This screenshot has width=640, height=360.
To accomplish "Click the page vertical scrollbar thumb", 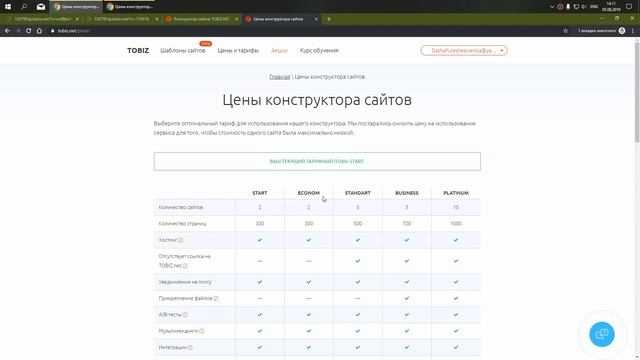I will (x=637, y=92).
